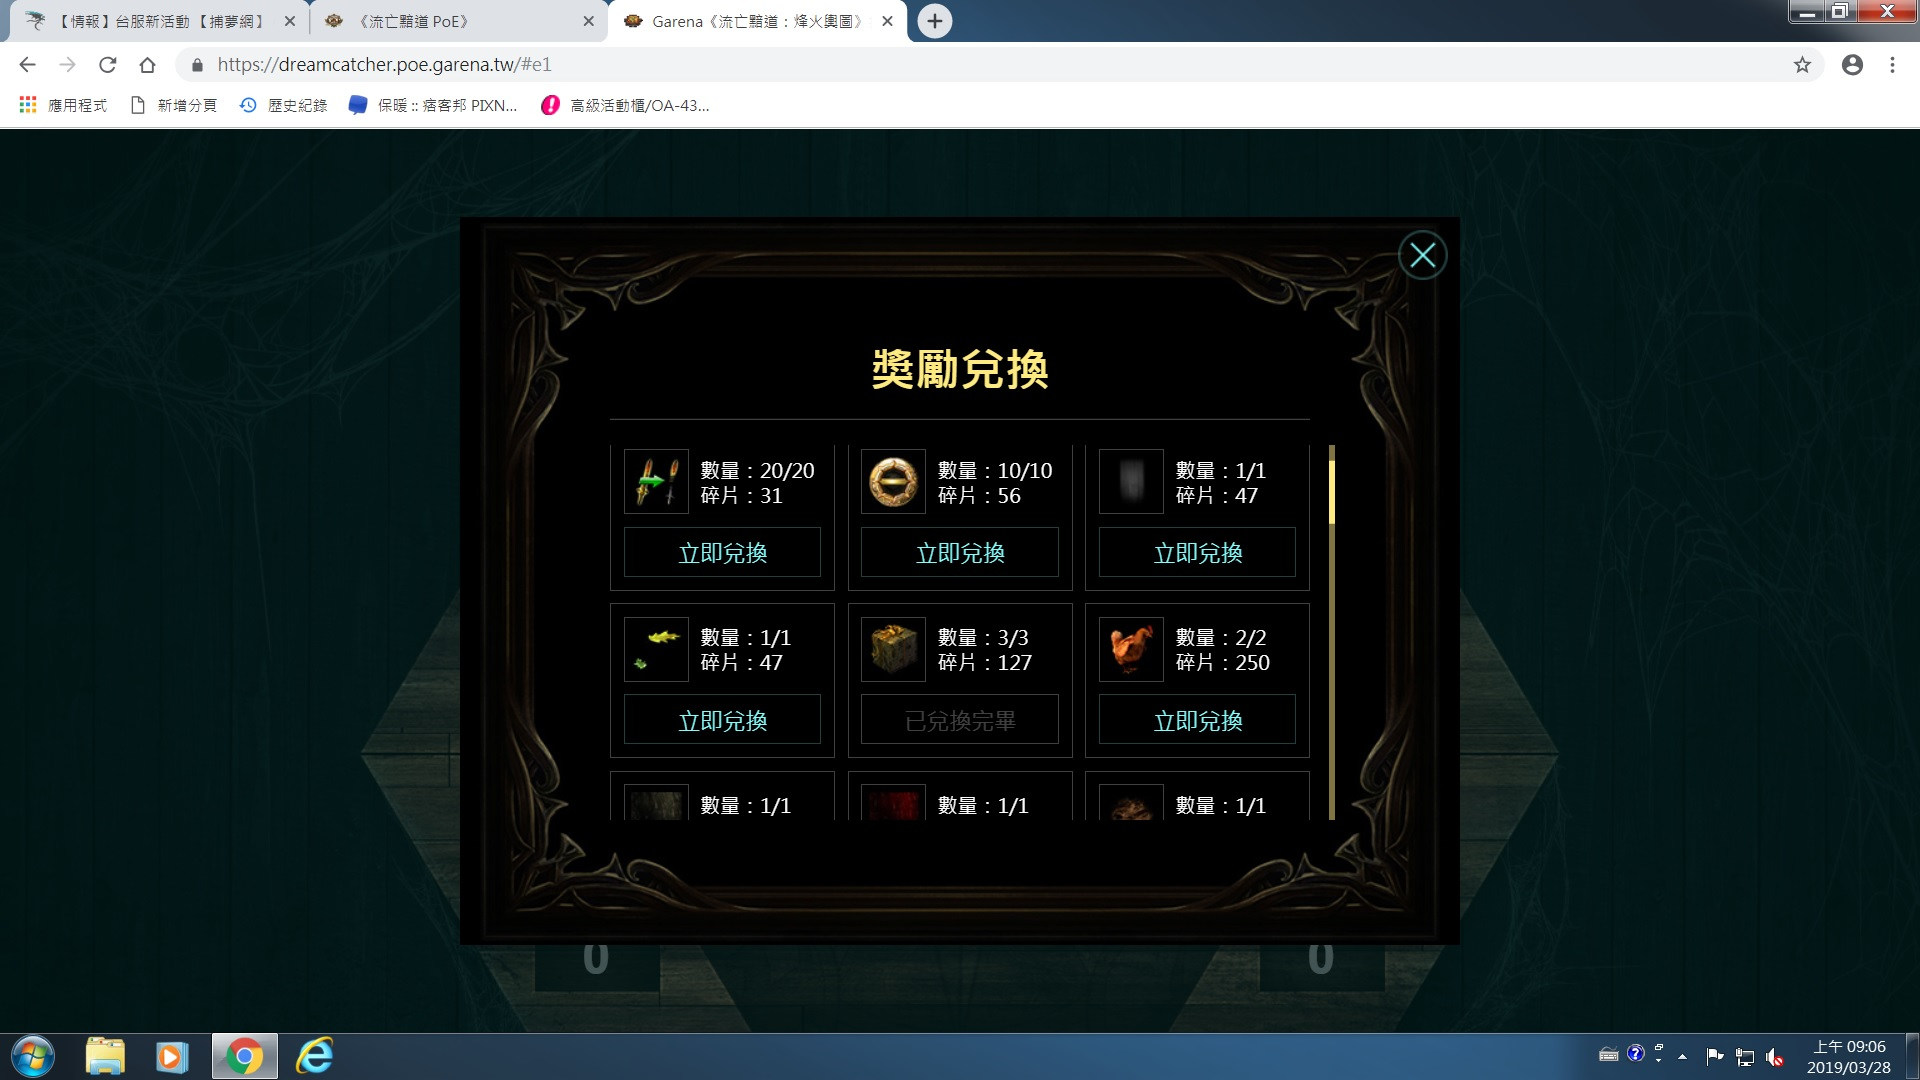Open the Windows Start menu

(x=32, y=1057)
